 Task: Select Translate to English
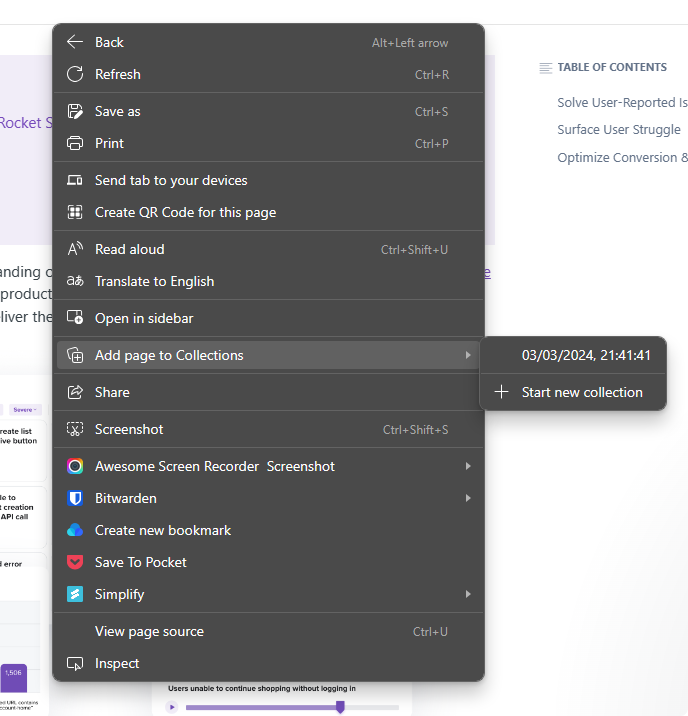coord(154,281)
